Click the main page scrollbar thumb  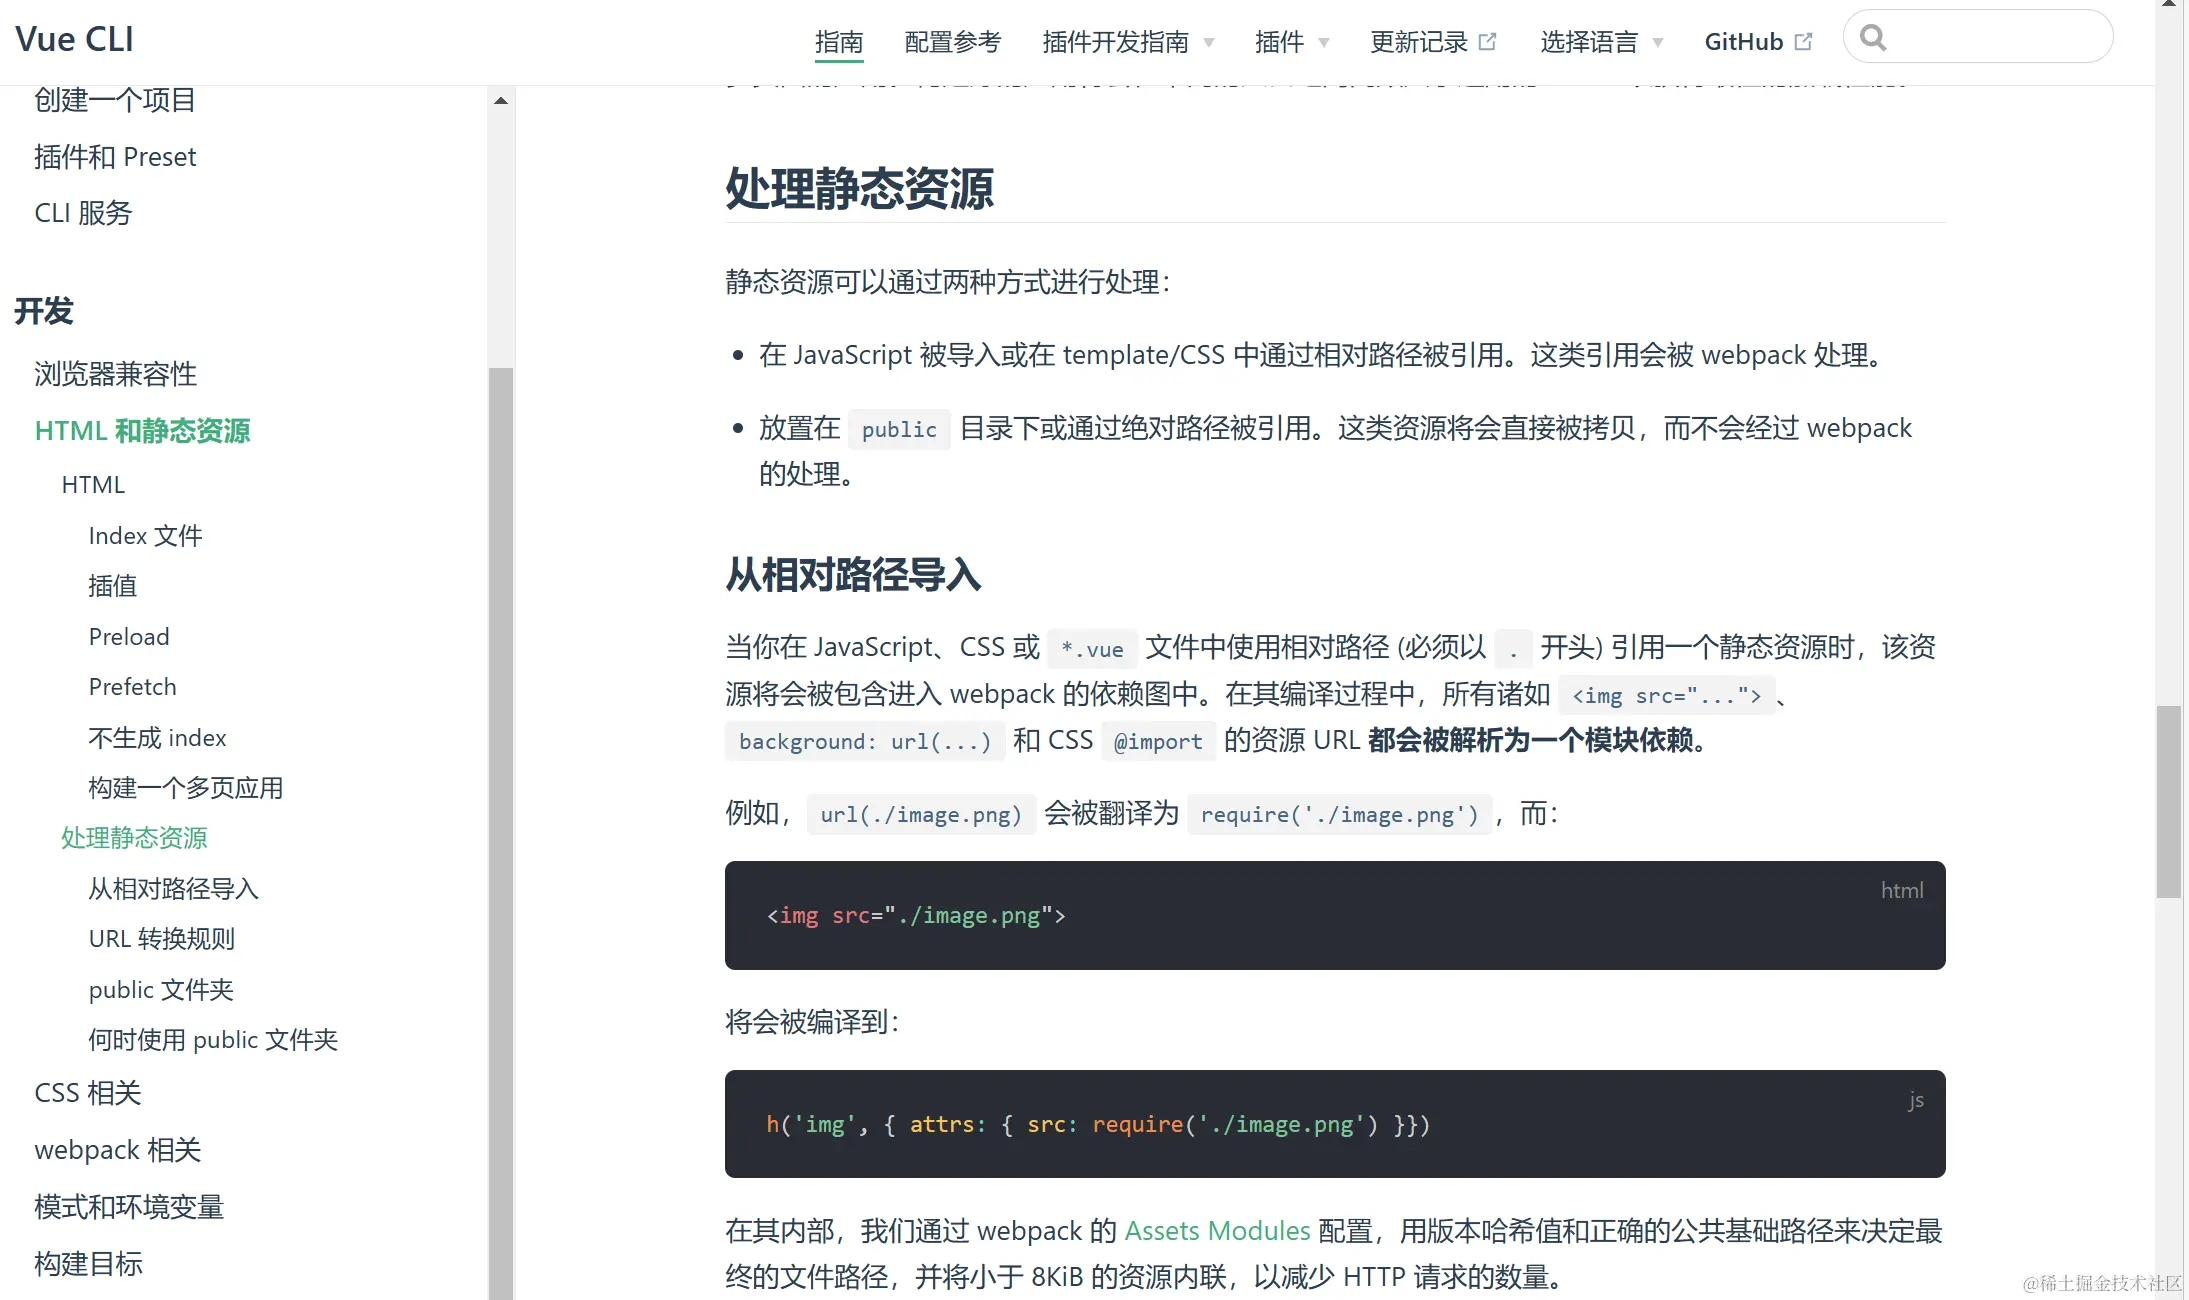click(x=2168, y=800)
